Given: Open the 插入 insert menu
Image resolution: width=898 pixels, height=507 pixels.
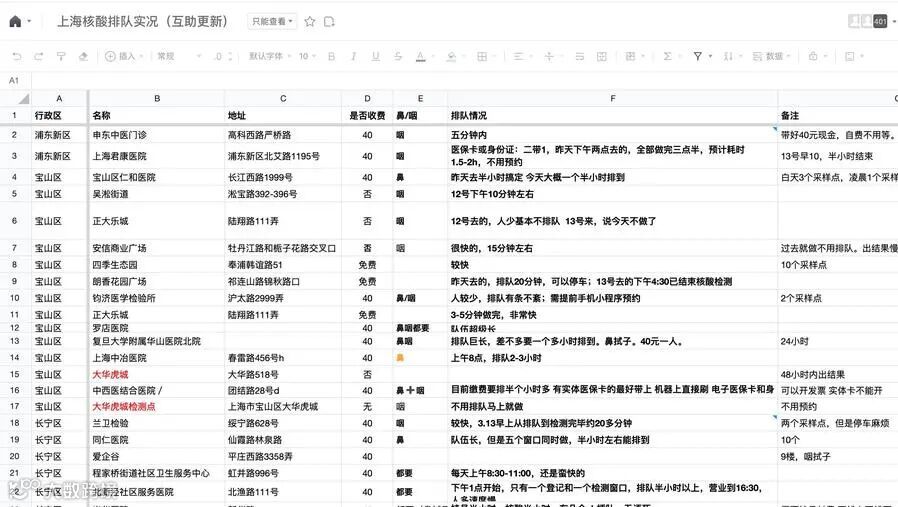Looking at the screenshot, I should point(123,56).
